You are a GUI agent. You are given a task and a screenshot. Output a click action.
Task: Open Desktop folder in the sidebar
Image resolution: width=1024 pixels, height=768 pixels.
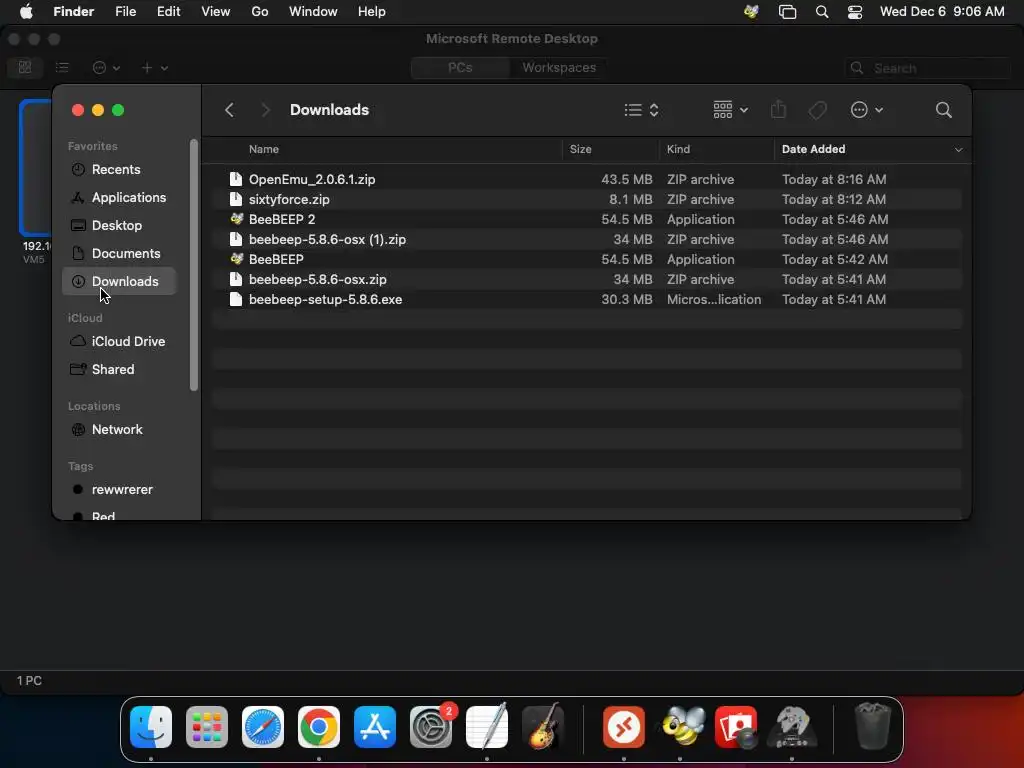[119, 225]
